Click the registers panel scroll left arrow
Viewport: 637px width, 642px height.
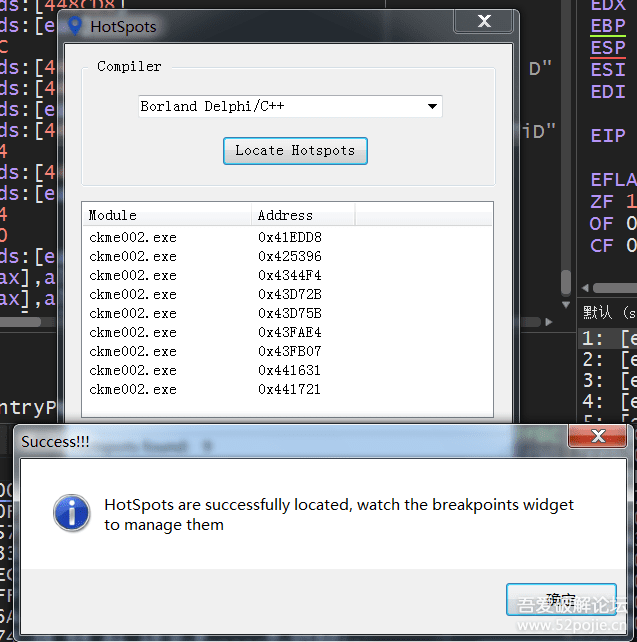tap(585, 288)
